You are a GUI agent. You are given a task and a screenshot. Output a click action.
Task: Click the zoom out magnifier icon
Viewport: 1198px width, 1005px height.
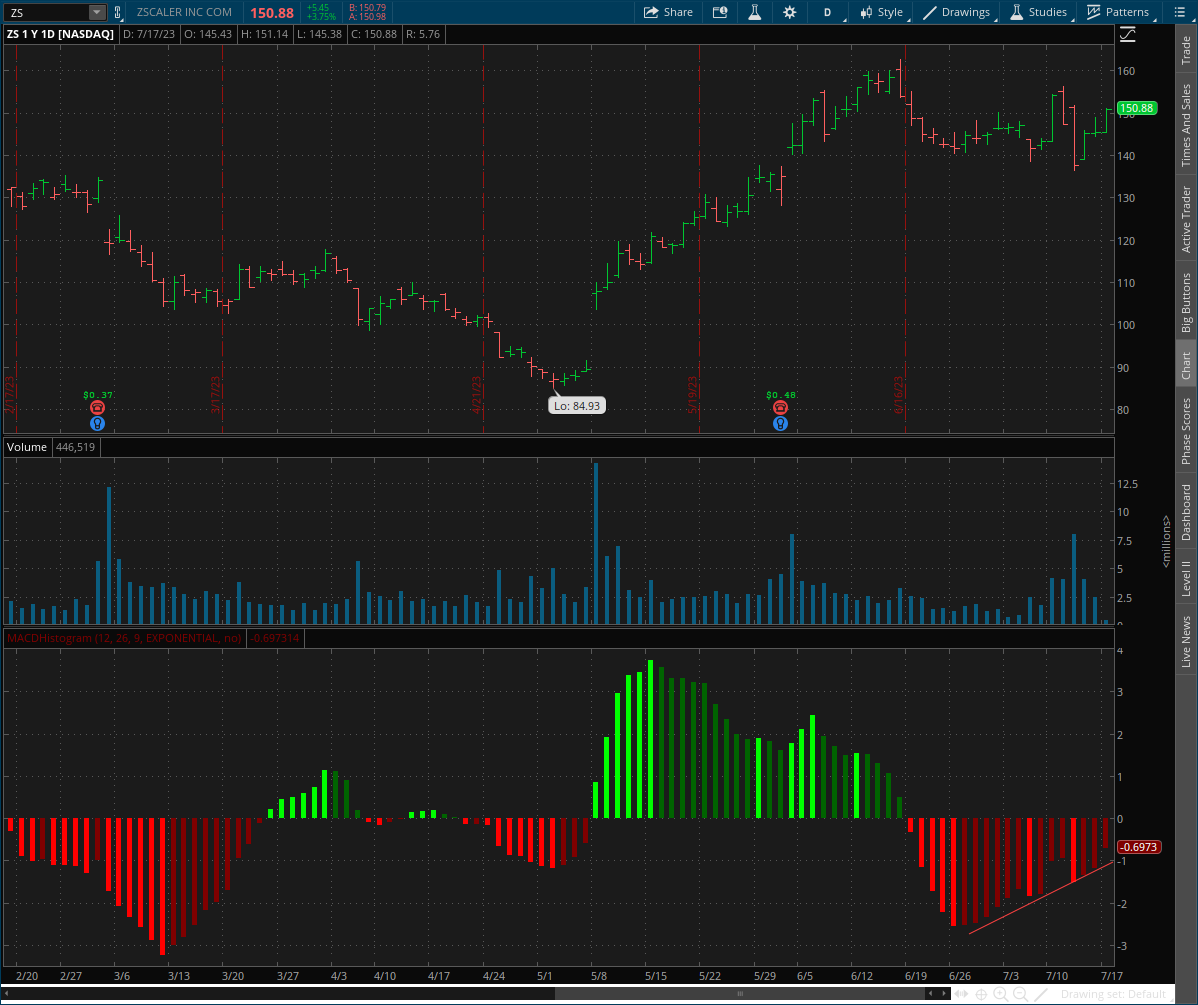[1020, 994]
